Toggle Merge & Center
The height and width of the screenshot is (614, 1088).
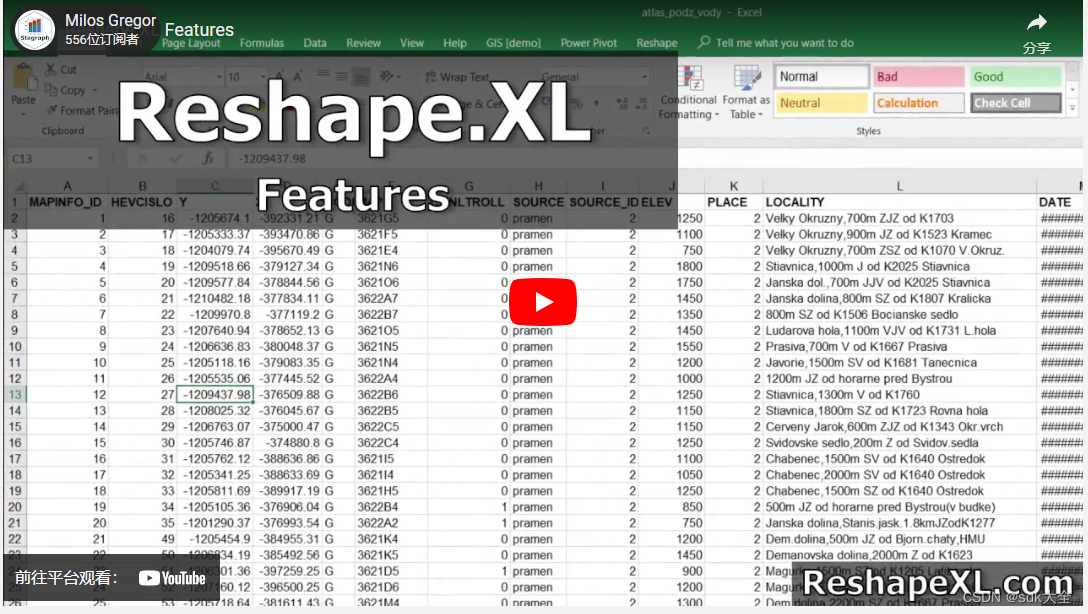click(430, 104)
